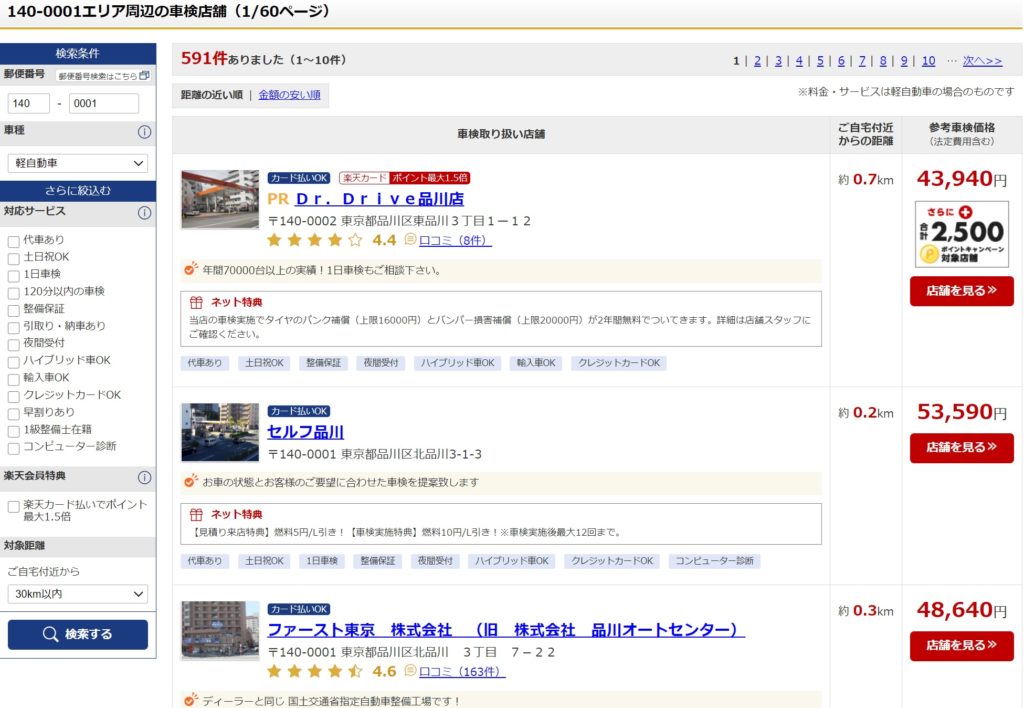Viewport: 1024px width, 708px height.
Task: Click the postal code field containing 0001
Action: point(104,103)
